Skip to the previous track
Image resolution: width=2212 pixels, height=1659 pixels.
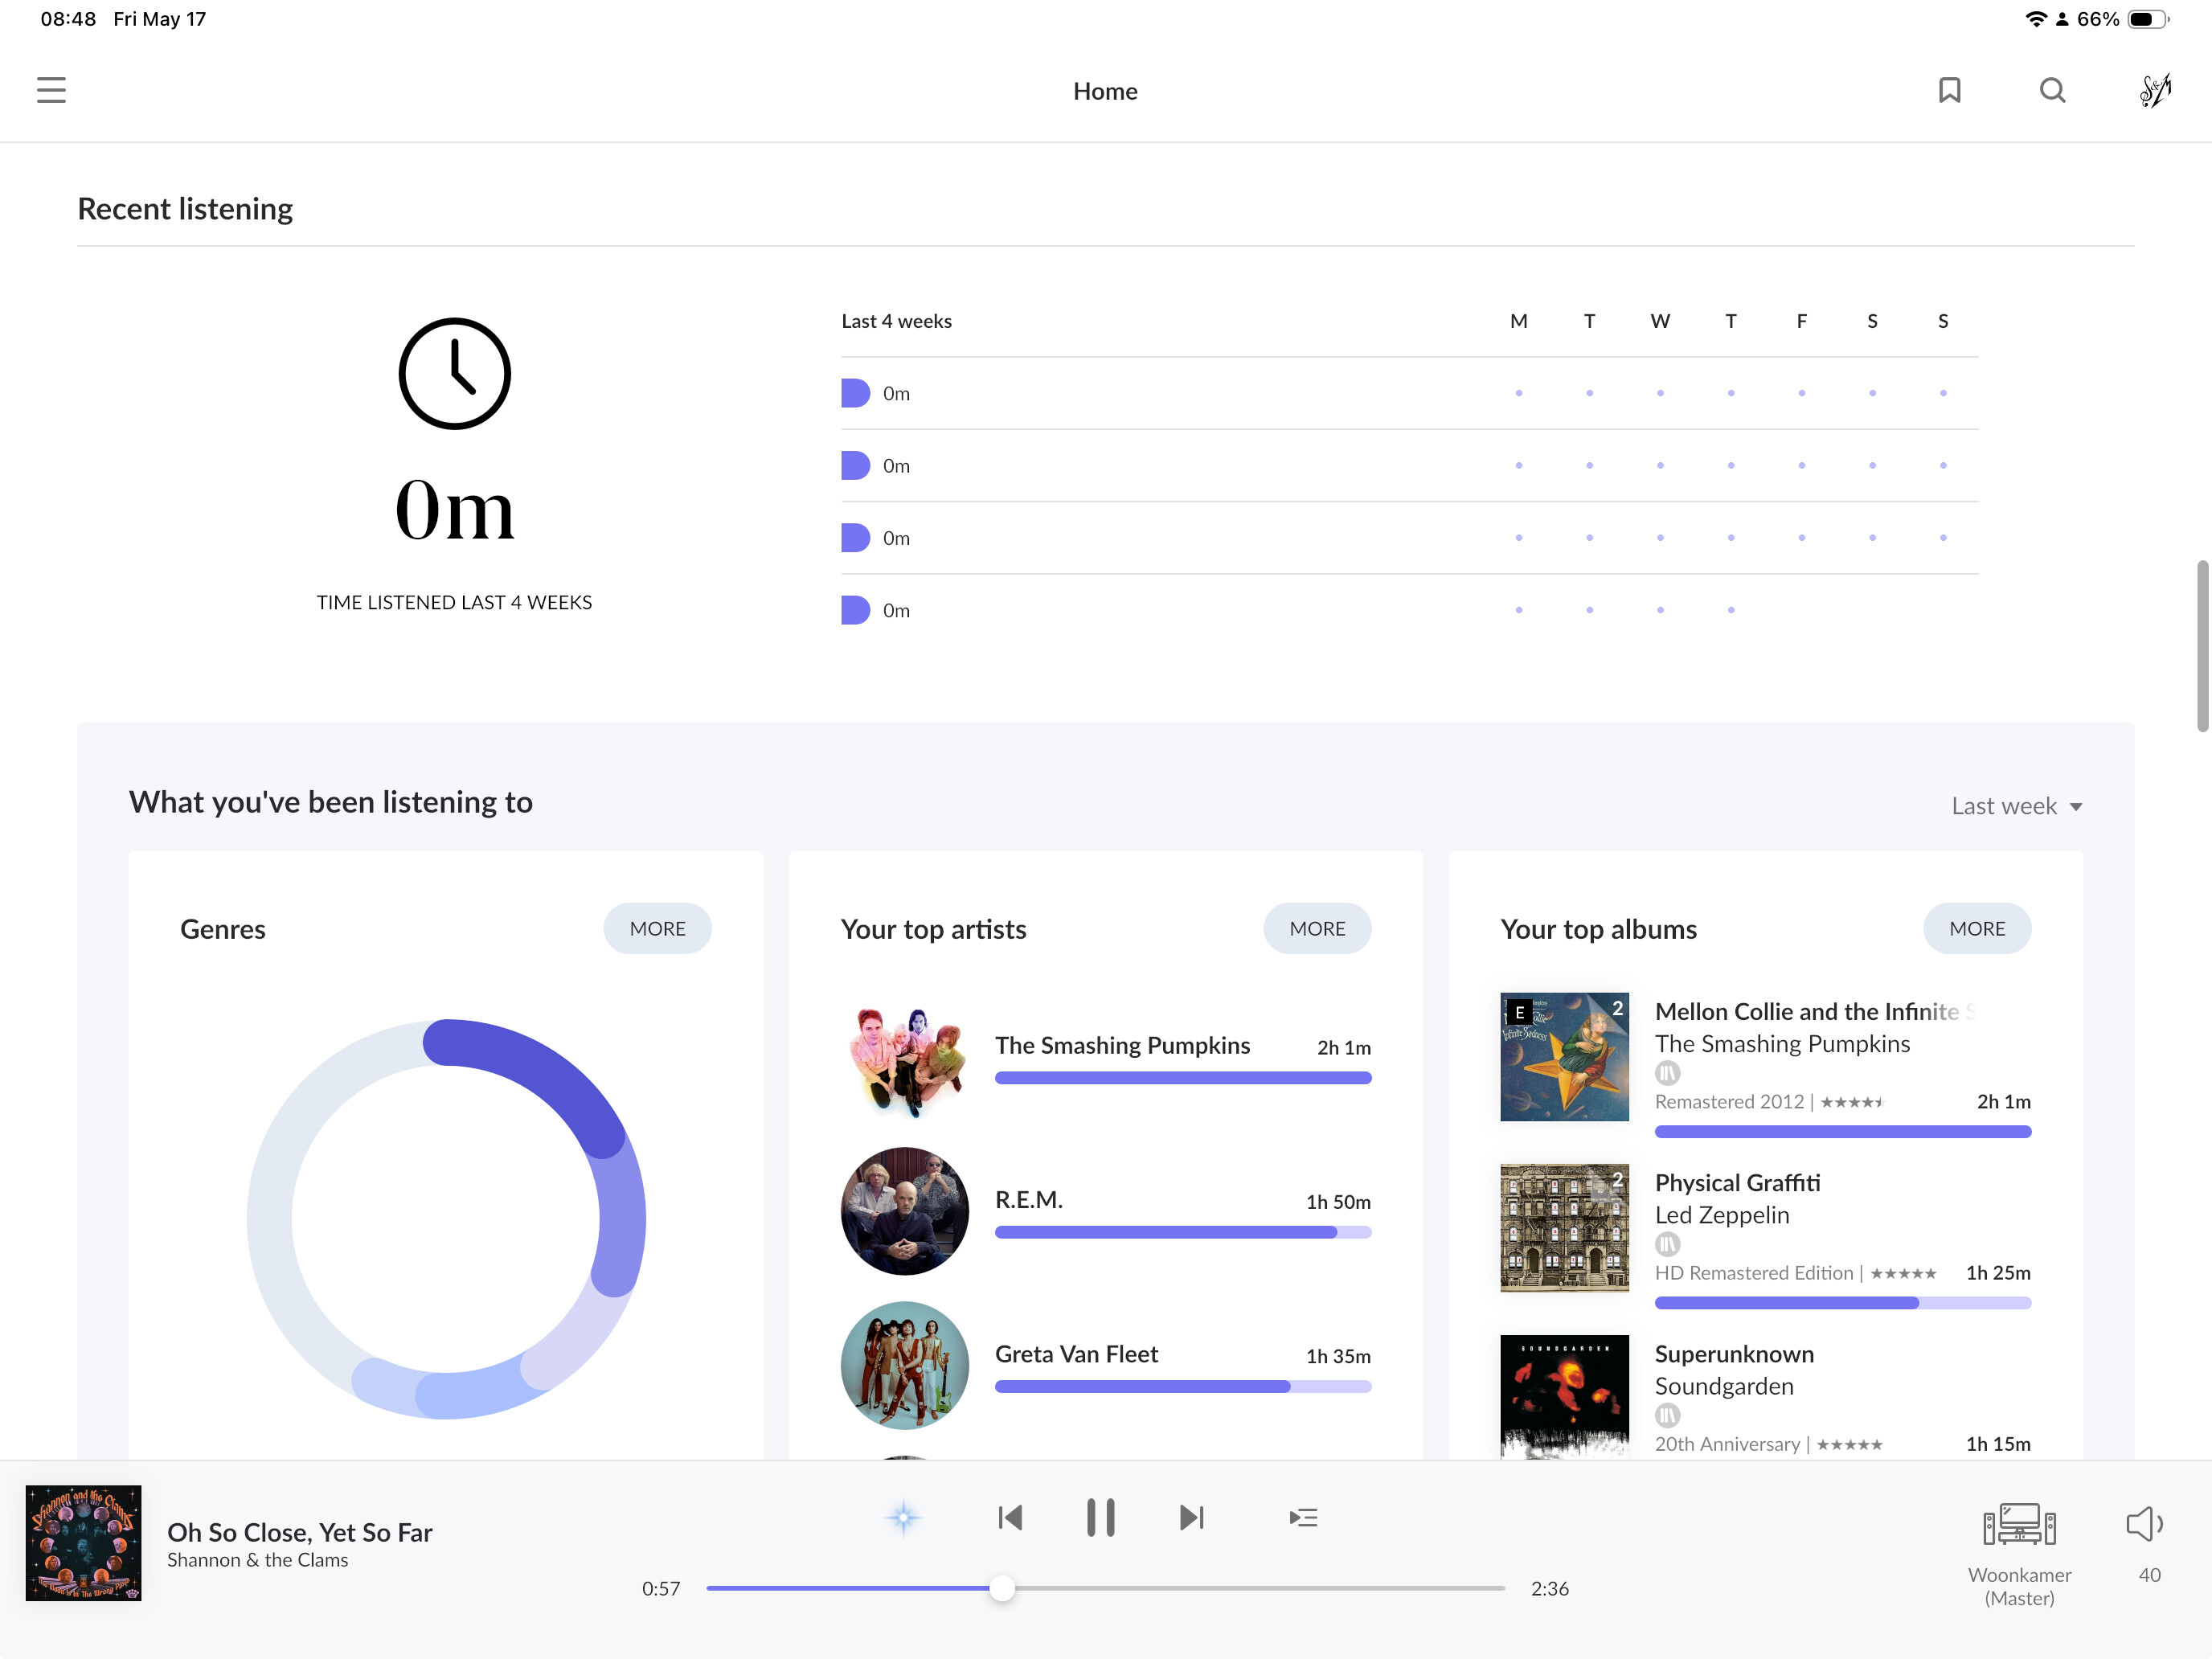pyautogui.click(x=1010, y=1517)
